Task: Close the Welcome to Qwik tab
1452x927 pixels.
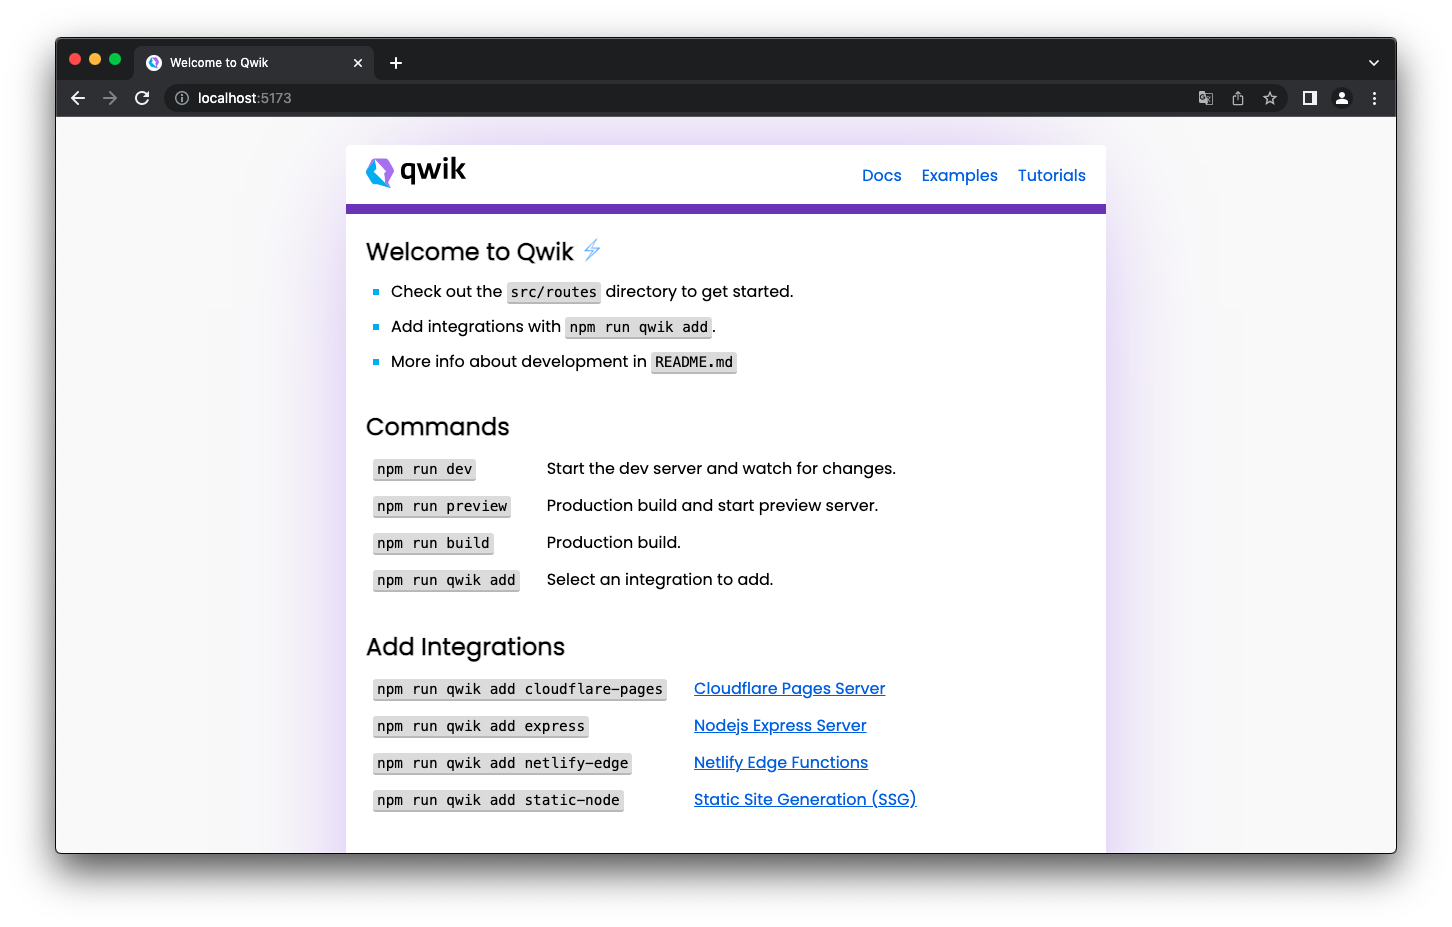Action: point(358,63)
